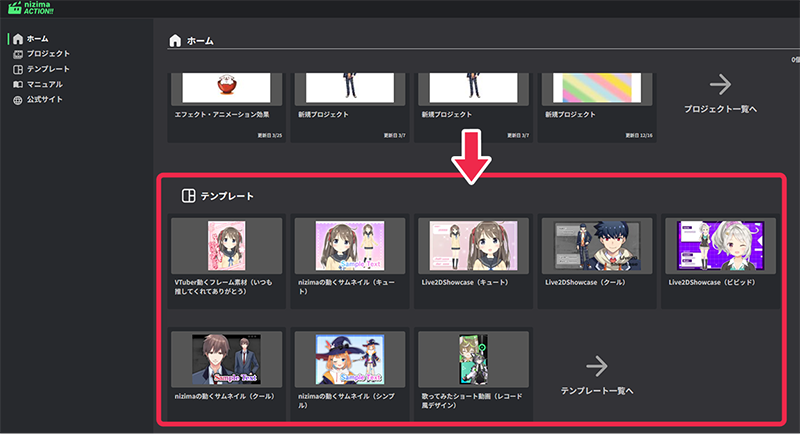Open マニュアル in the sidebar

click(45, 85)
